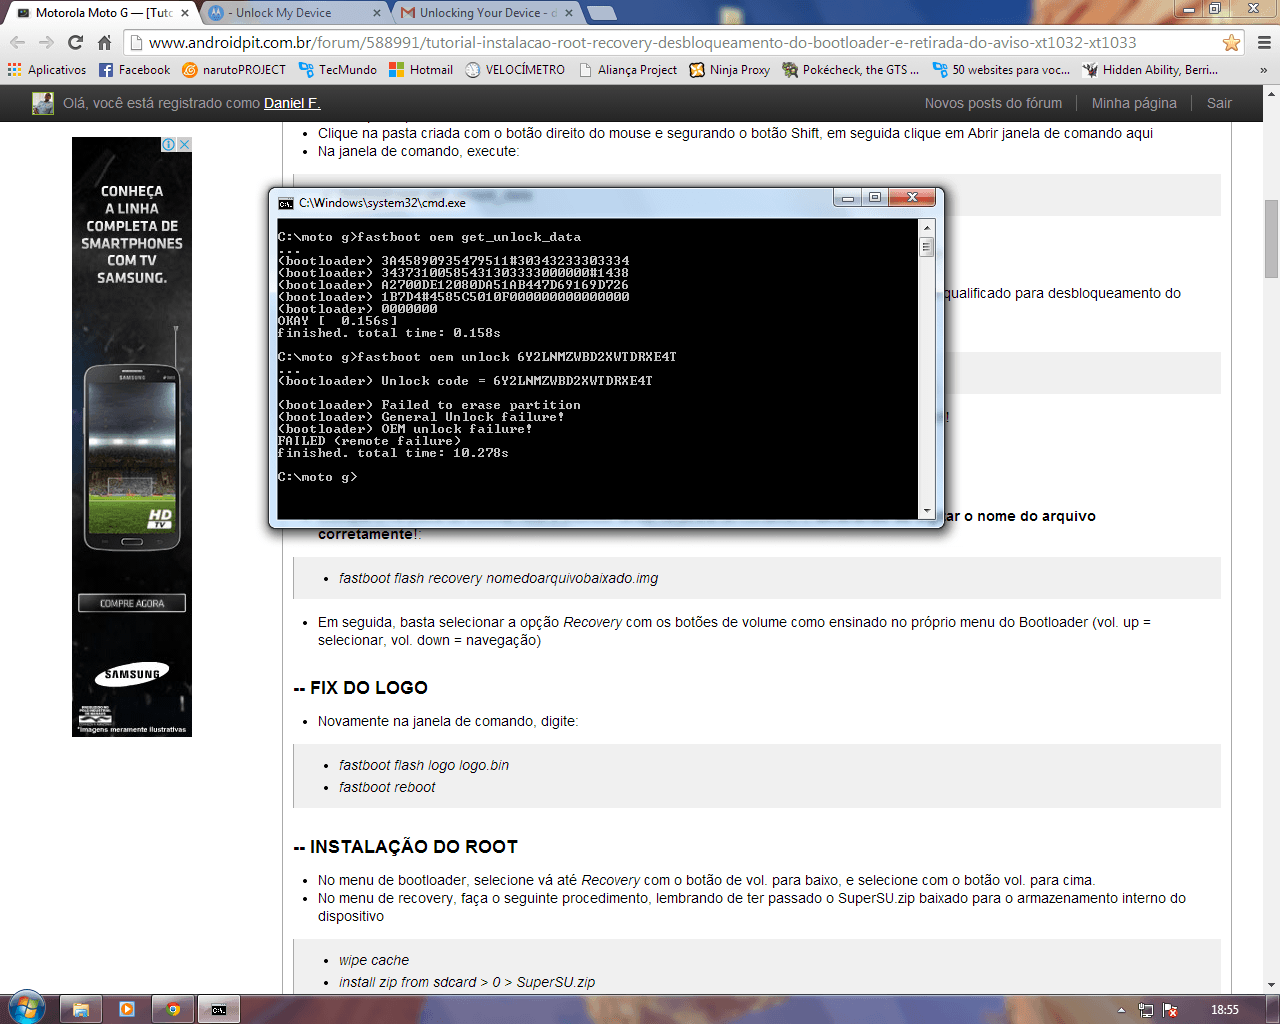Viewport: 1280px width, 1024px height.
Task: Select the 'wipe cache' text
Action: point(374,960)
